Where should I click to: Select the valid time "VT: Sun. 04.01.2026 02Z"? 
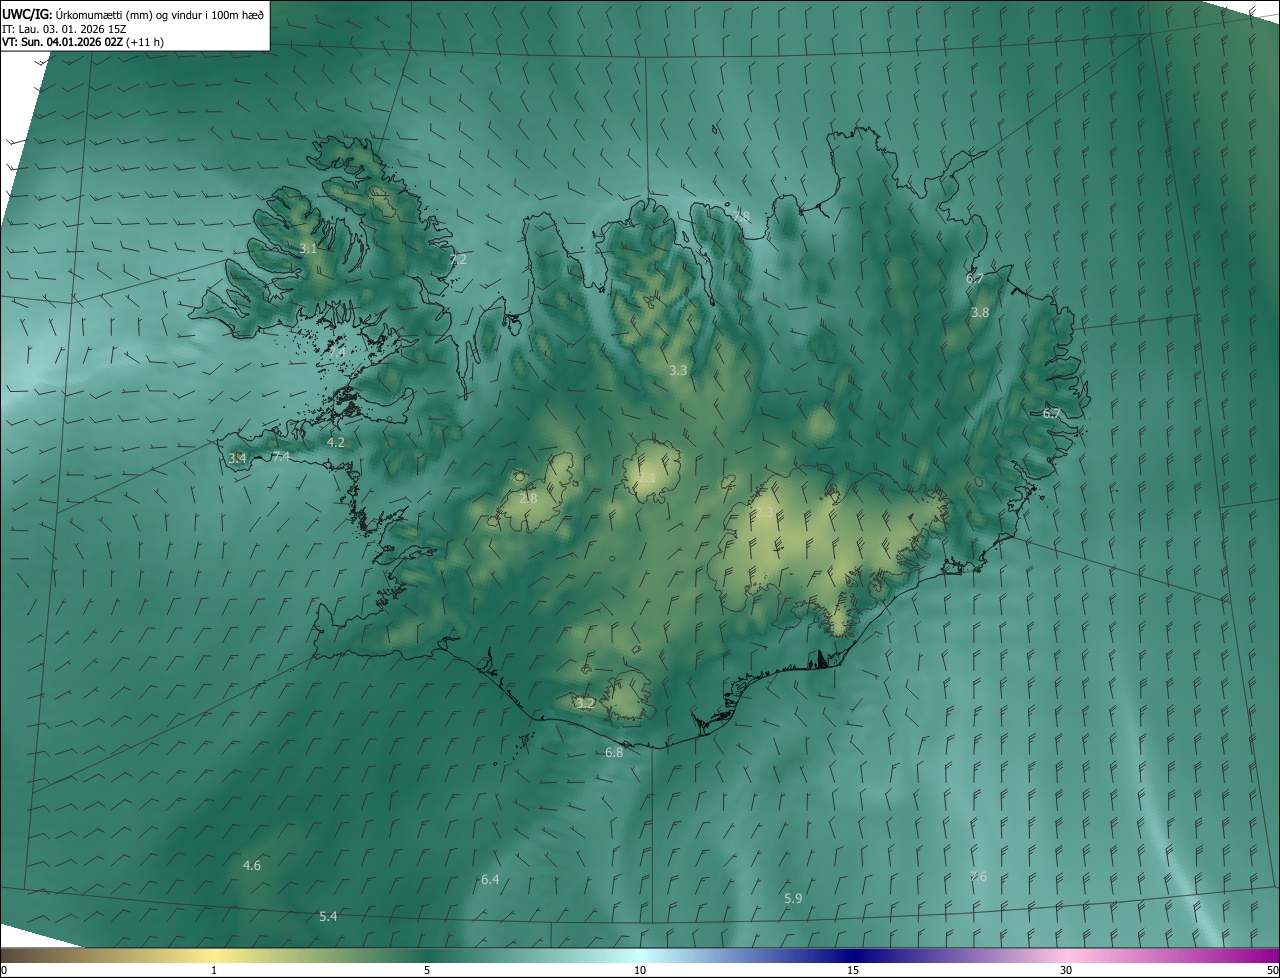point(63,42)
